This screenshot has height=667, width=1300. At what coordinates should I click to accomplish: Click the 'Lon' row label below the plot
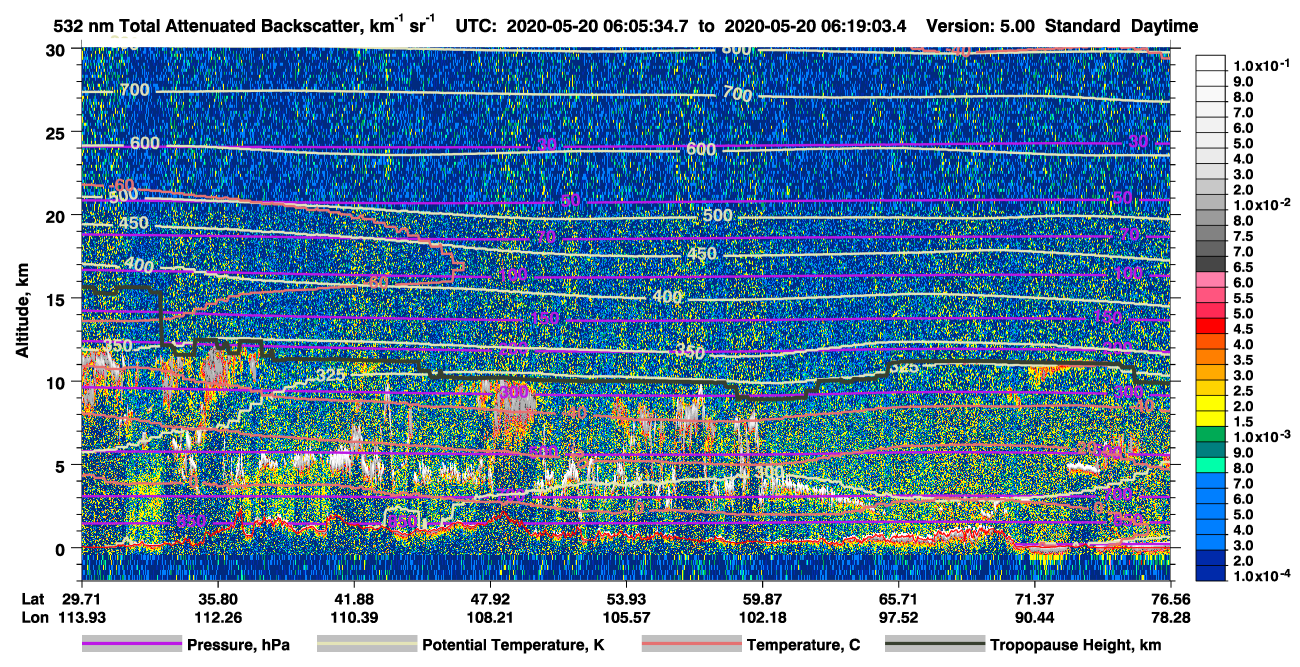[x=33, y=617]
